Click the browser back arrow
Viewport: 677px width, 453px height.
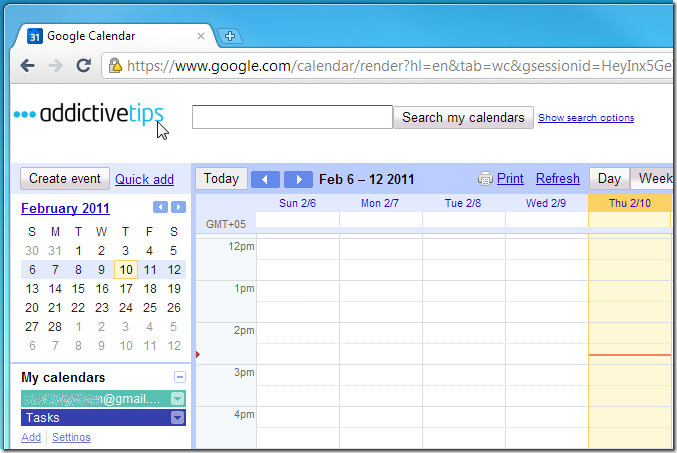28,66
